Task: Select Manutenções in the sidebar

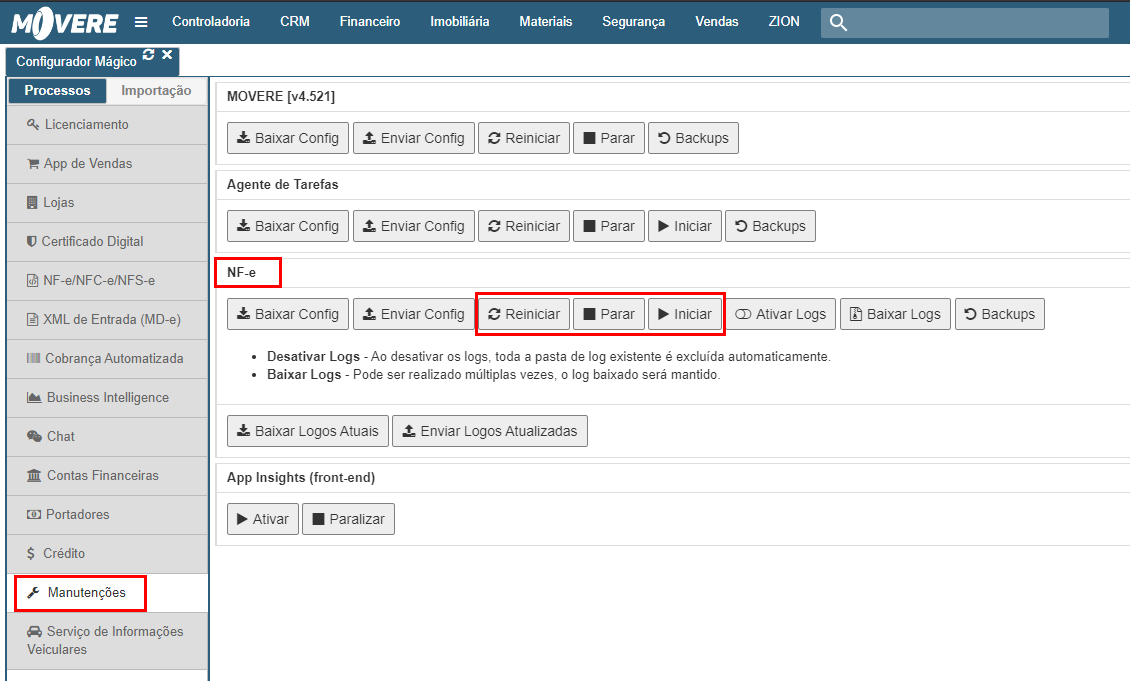Action: click(x=107, y=592)
